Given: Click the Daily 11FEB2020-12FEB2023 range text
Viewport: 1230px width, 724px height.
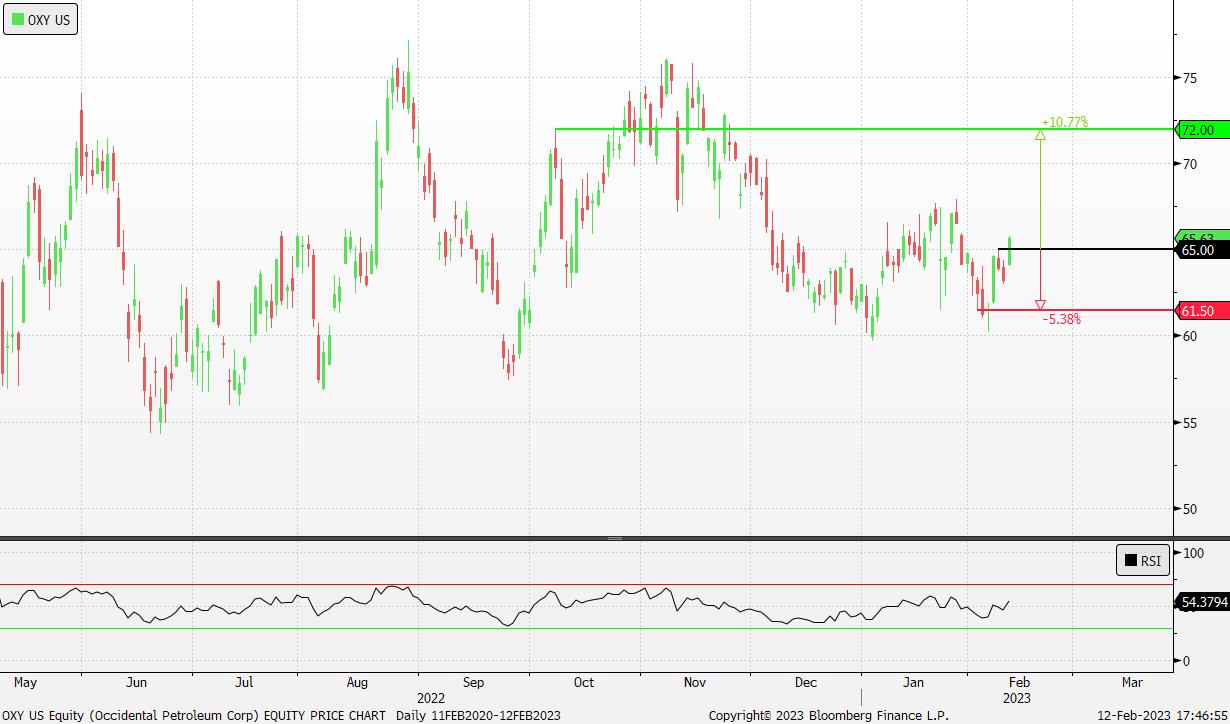Looking at the screenshot, I should (x=478, y=715).
